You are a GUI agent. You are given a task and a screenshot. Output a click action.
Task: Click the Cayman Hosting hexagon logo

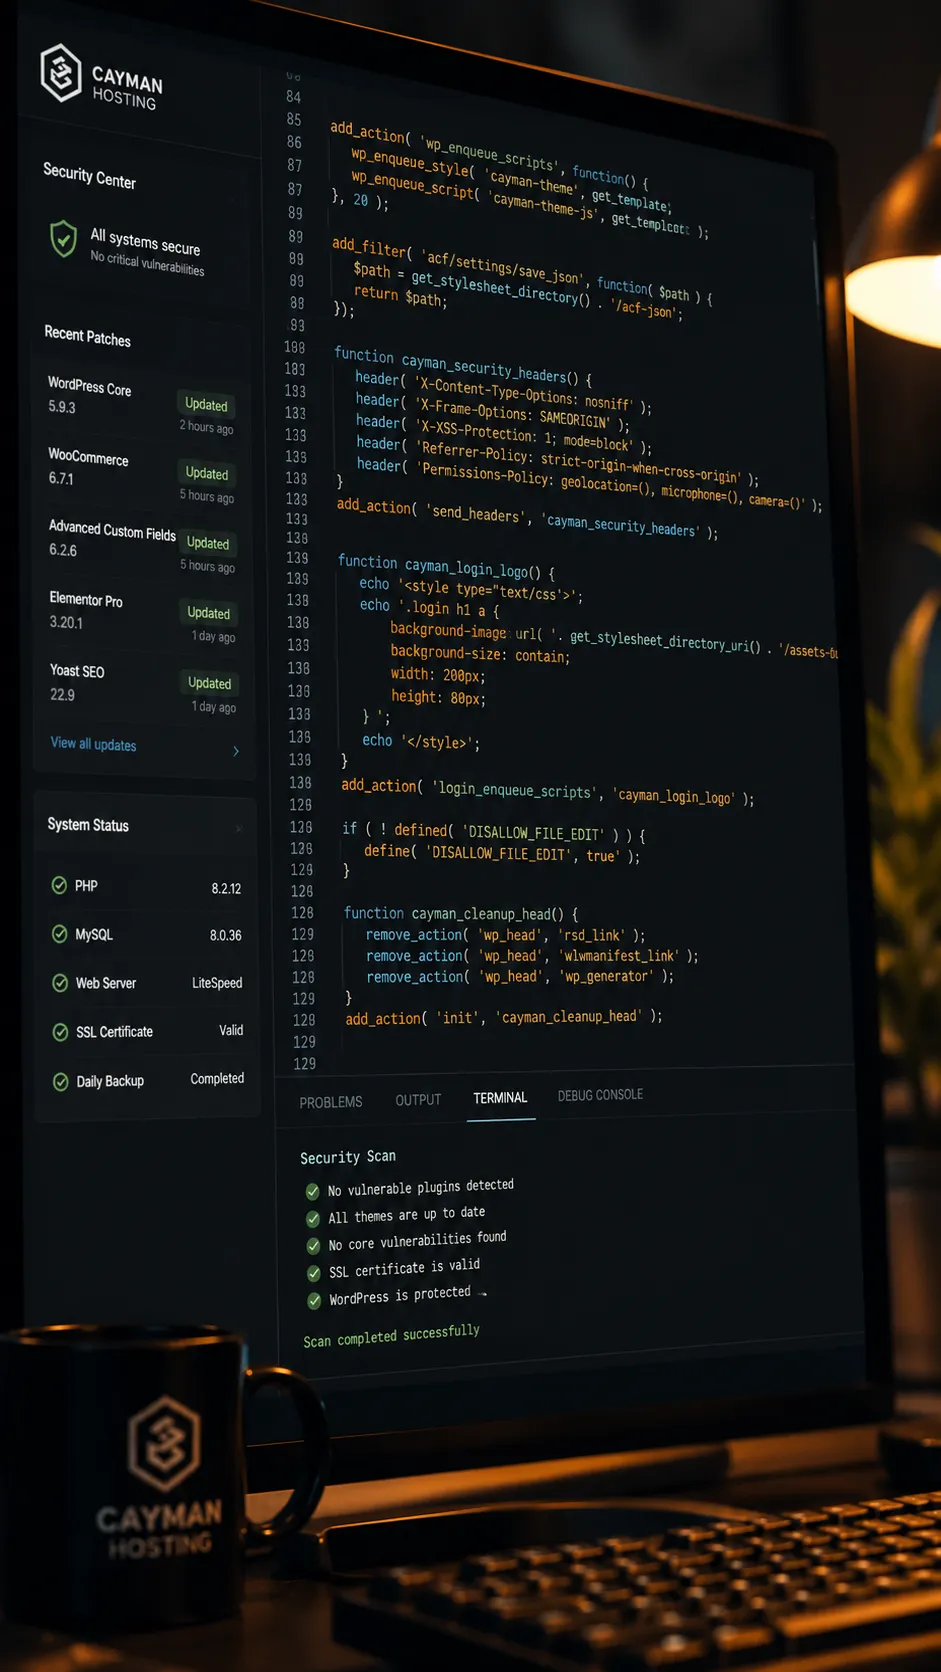pyautogui.click(x=61, y=73)
